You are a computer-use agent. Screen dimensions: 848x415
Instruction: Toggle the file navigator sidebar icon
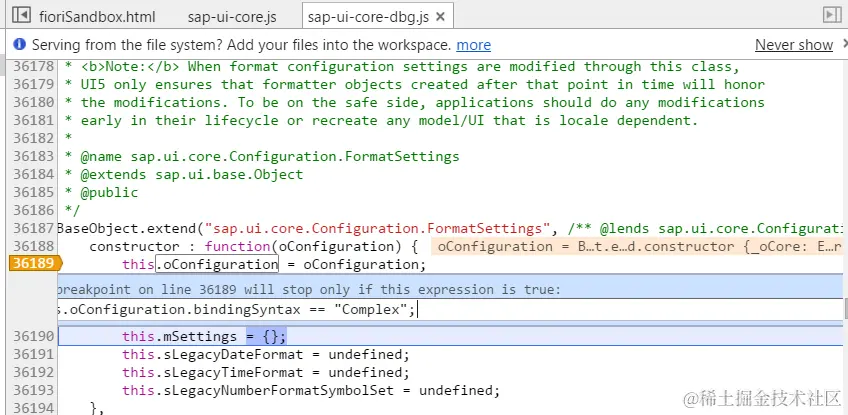pyautogui.click(x=21, y=15)
